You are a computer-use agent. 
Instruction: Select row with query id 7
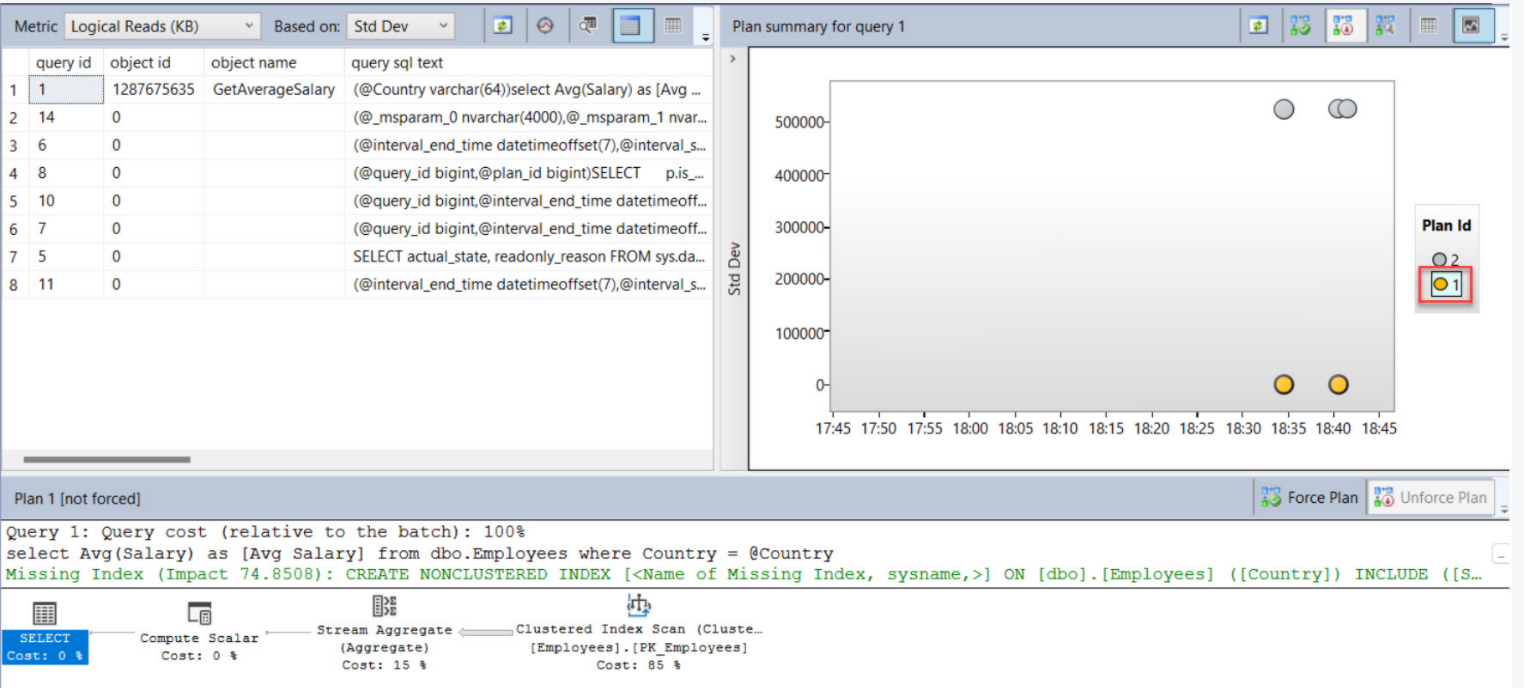(357, 229)
